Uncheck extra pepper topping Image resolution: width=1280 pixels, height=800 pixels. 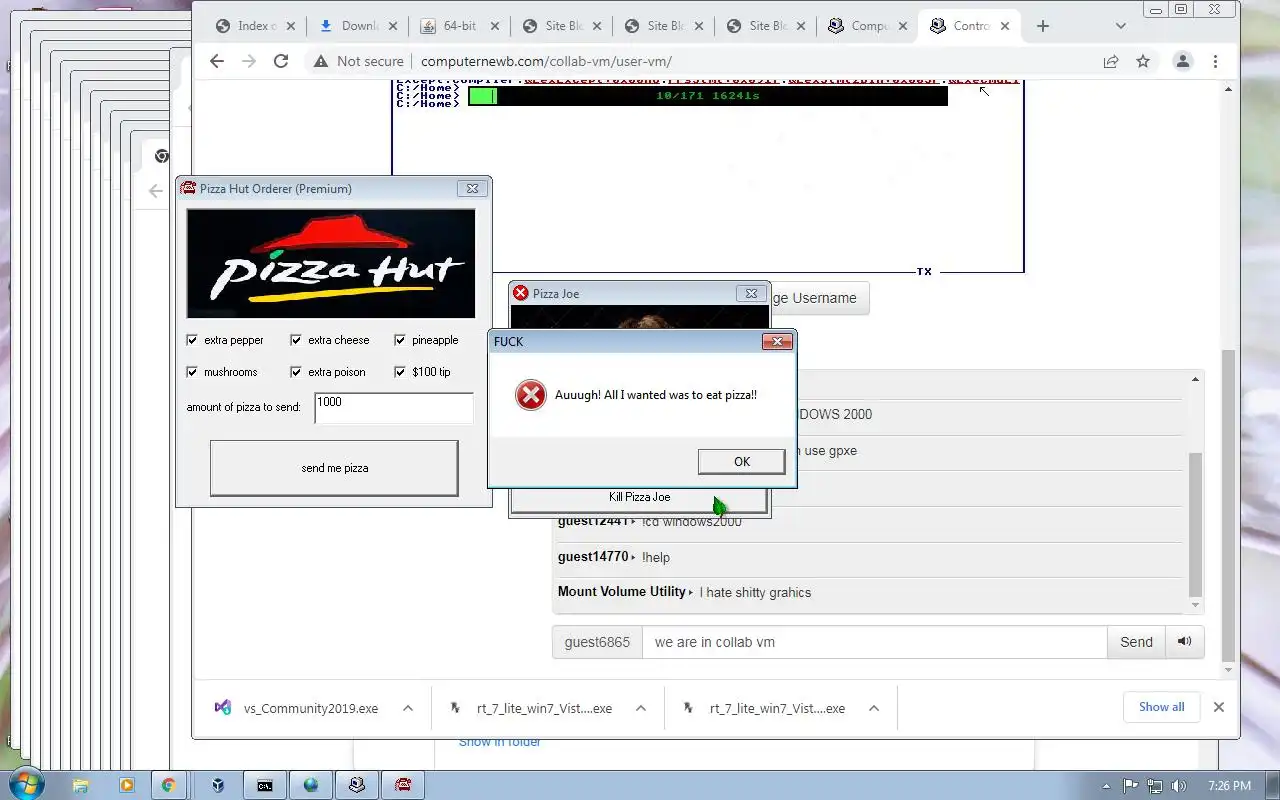pos(192,340)
